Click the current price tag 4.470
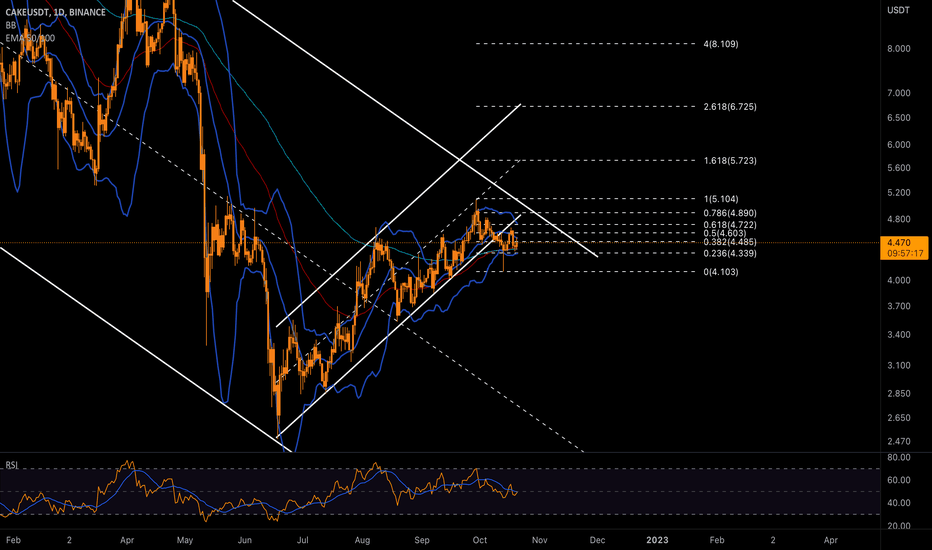 coord(903,247)
